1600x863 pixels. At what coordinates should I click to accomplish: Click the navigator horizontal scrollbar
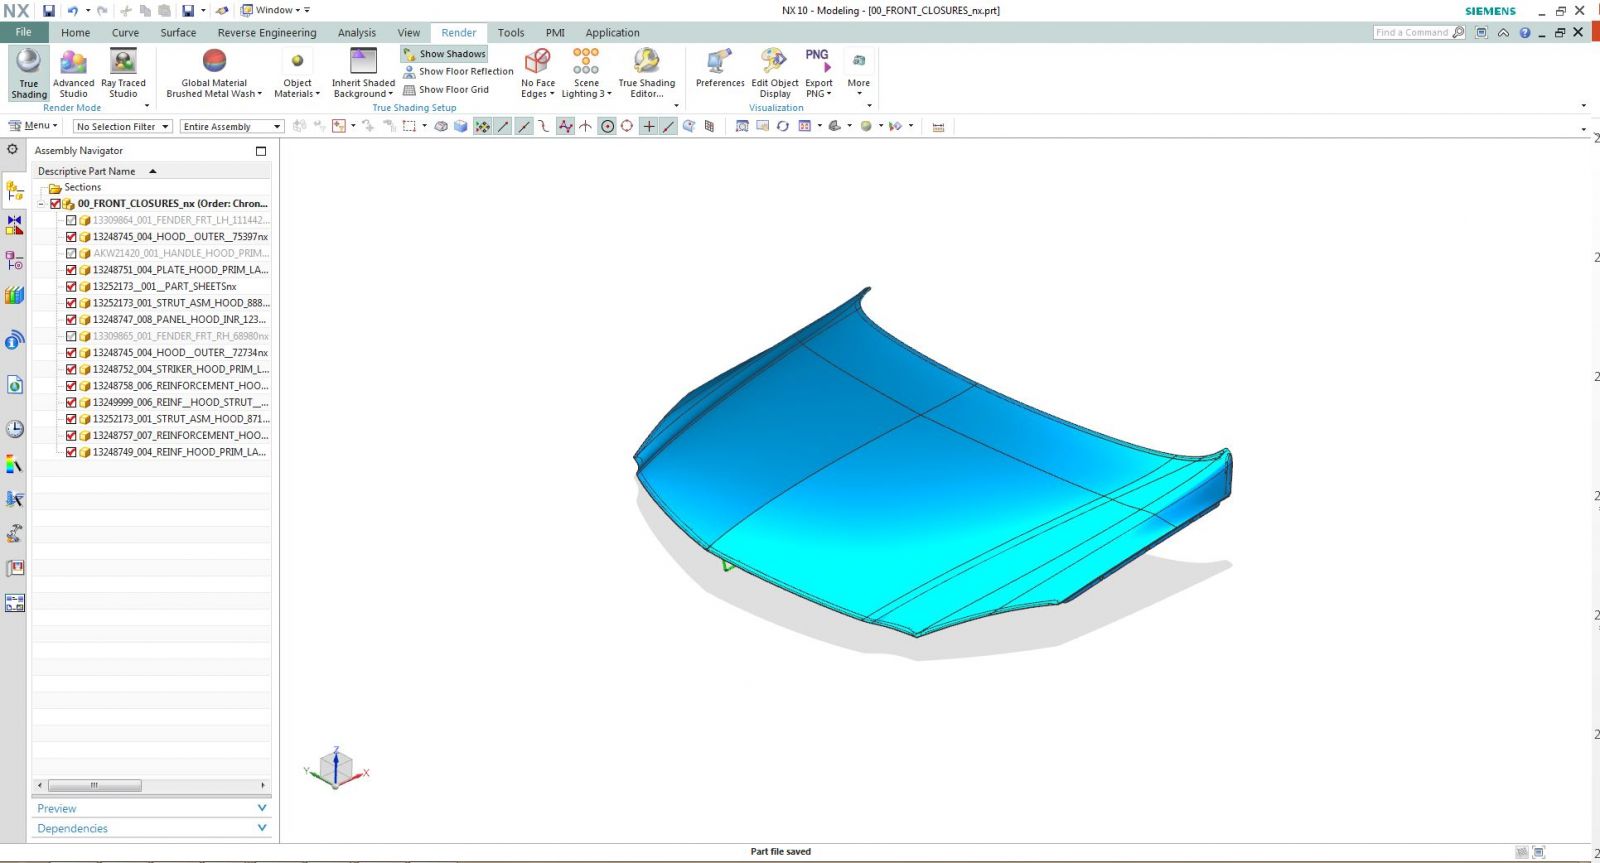(94, 785)
